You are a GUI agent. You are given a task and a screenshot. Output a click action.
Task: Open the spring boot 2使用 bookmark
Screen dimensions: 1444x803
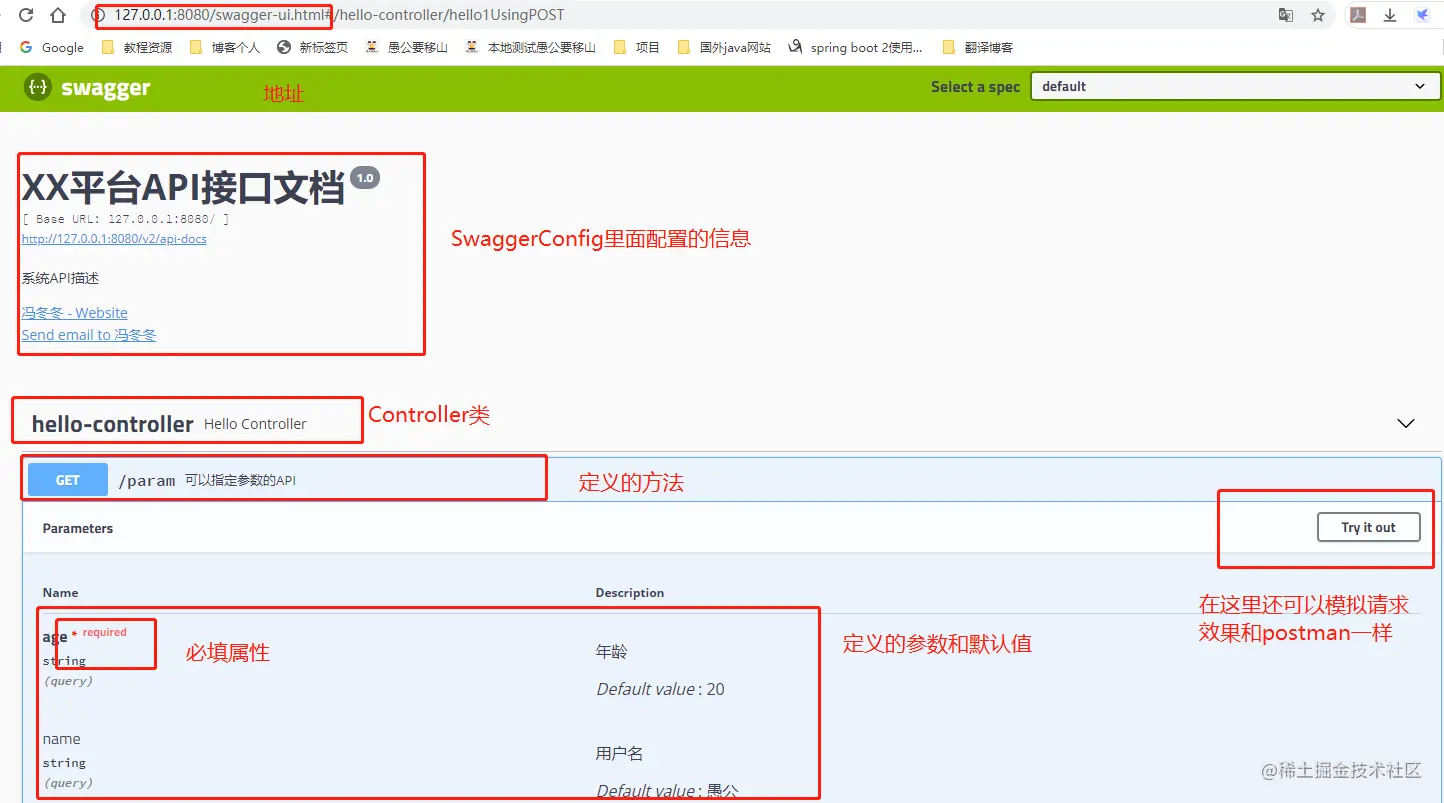(855, 47)
